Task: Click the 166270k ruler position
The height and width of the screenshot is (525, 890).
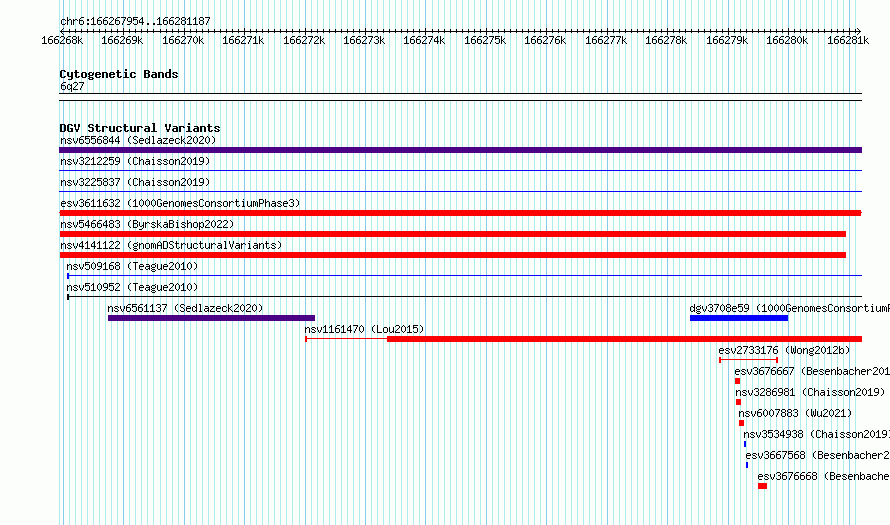Action: click(x=183, y=40)
